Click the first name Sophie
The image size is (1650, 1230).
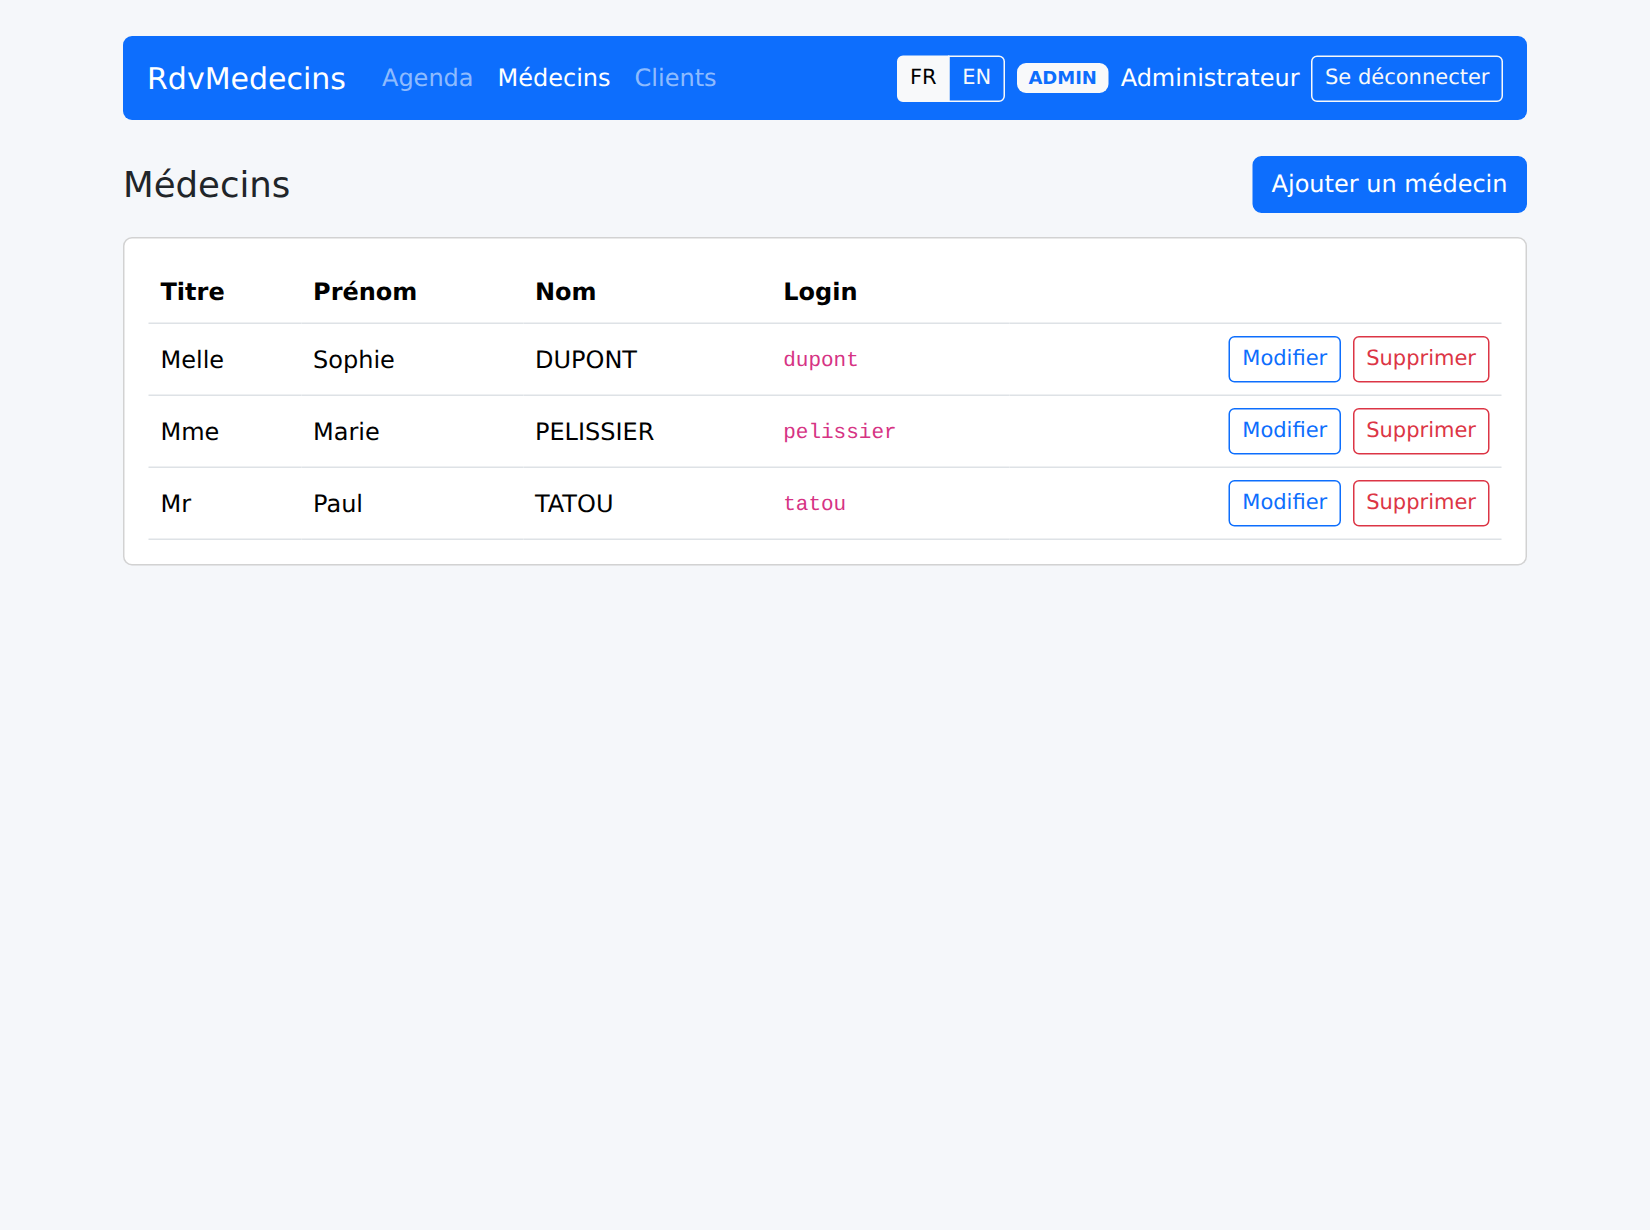coord(354,360)
